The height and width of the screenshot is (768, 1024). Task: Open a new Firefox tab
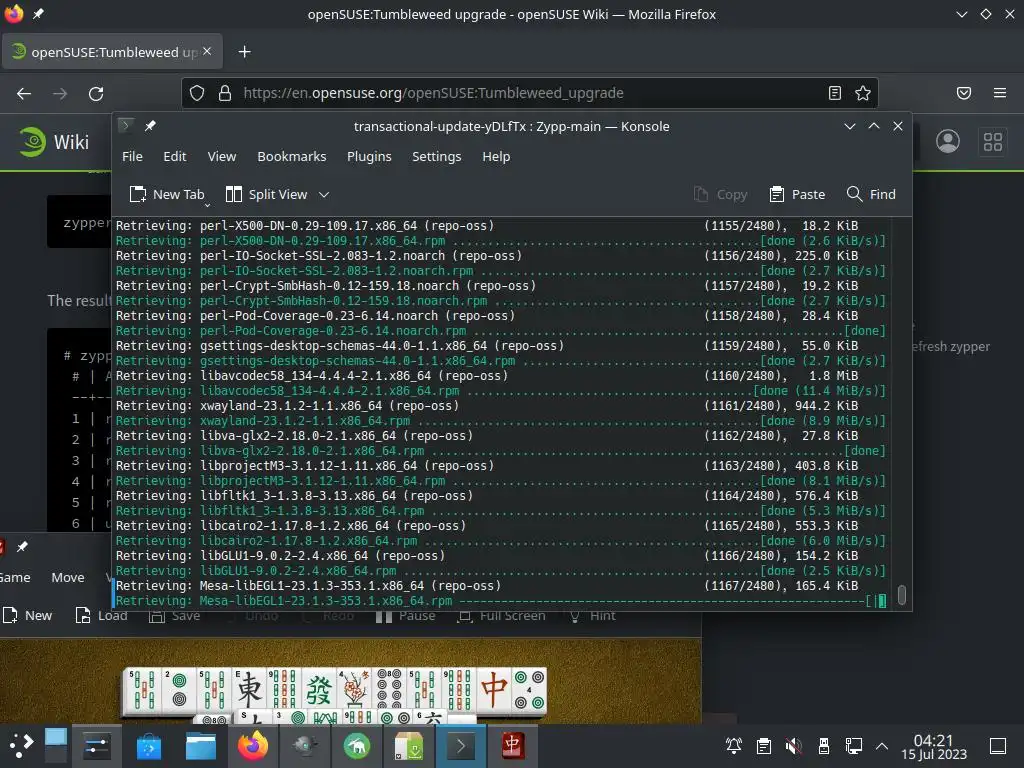[x=244, y=52]
